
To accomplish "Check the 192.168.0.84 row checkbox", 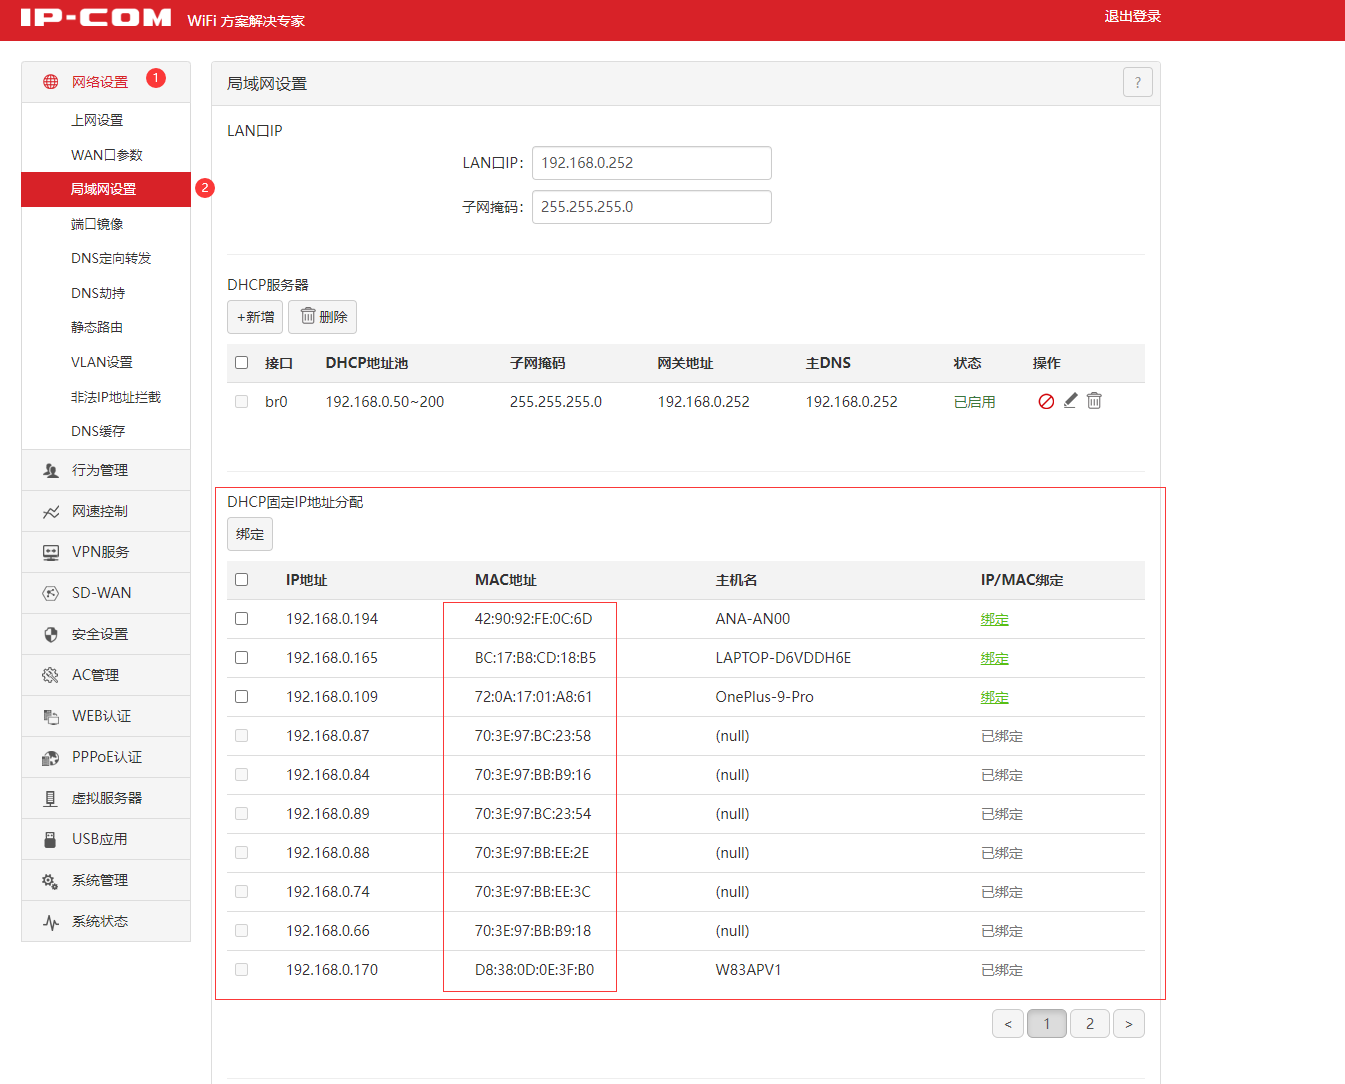I will click(x=241, y=774).
